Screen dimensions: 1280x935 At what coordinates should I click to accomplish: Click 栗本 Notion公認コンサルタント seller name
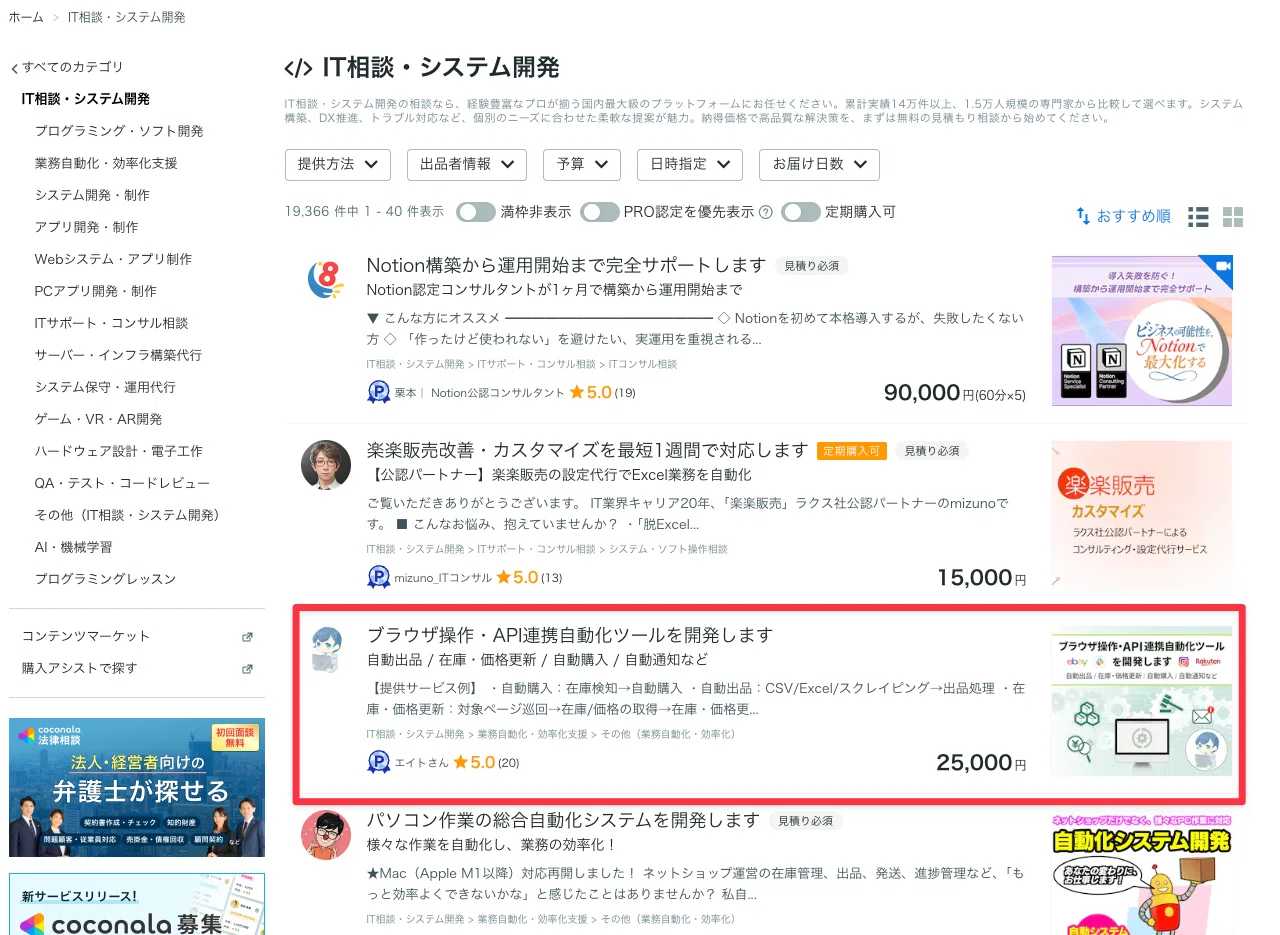pos(479,393)
